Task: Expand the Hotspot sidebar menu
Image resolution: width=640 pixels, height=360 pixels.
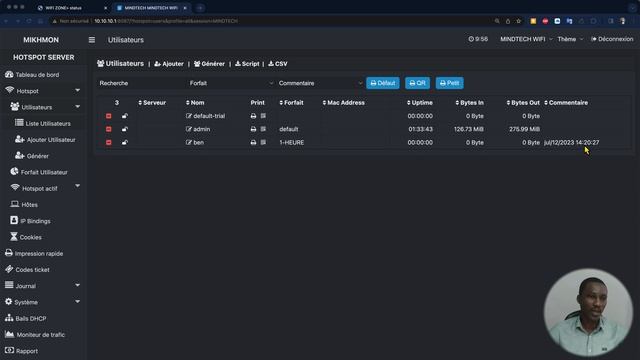Action: click(x=43, y=91)
